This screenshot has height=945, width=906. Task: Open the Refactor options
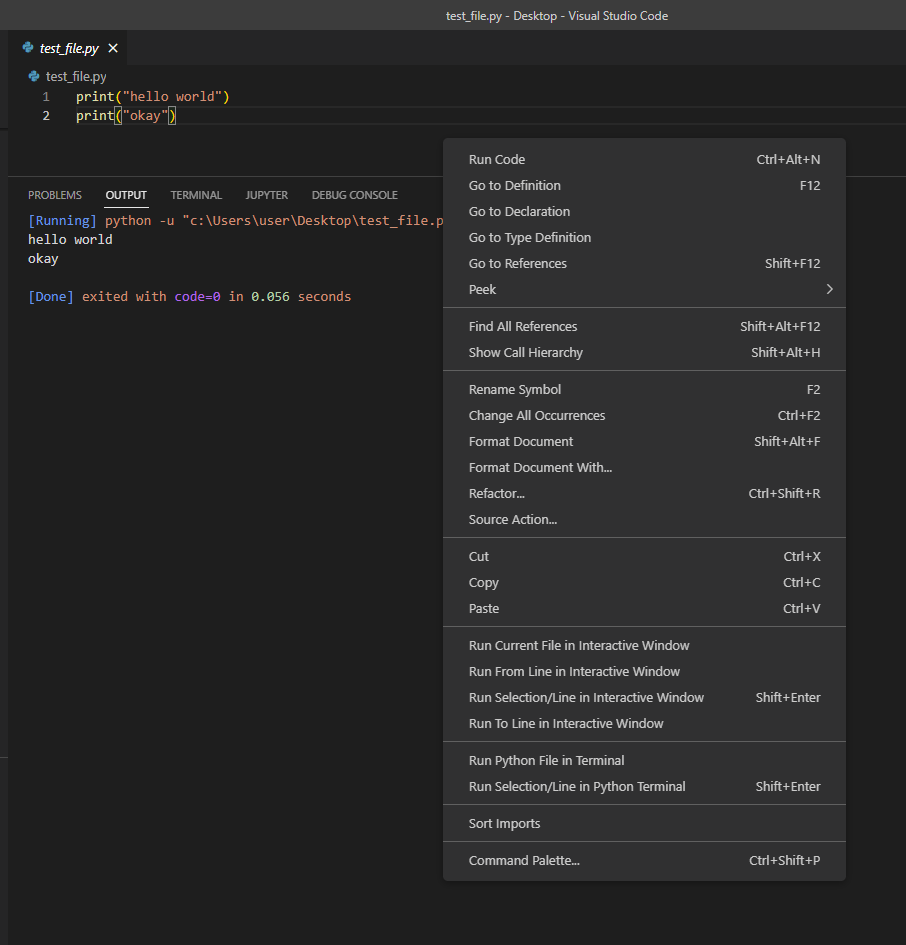tap(496, 493)
